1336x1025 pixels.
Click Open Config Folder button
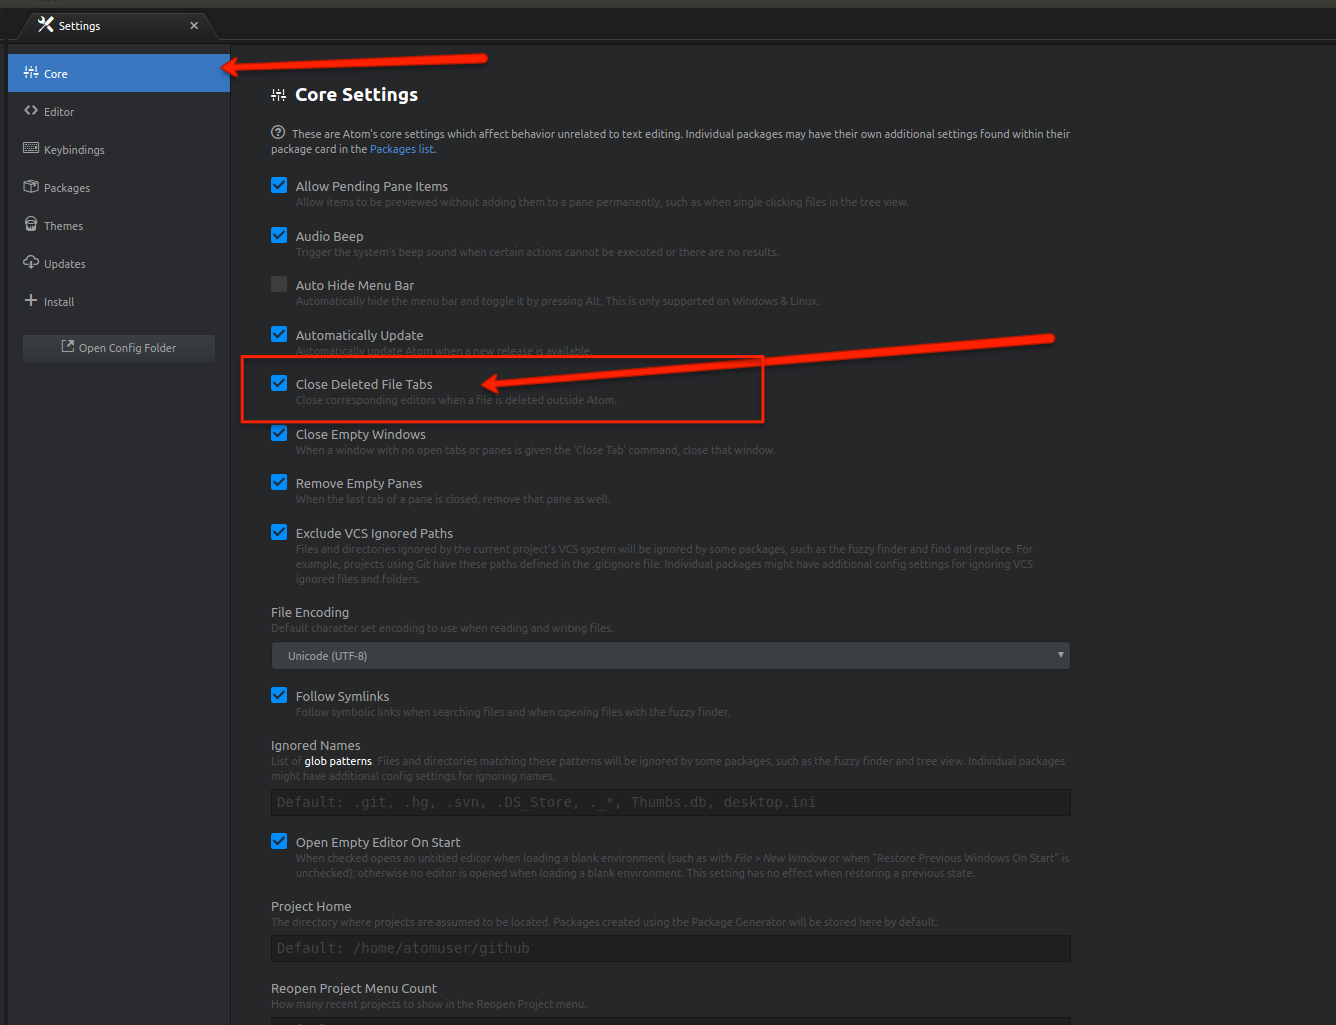119,348
